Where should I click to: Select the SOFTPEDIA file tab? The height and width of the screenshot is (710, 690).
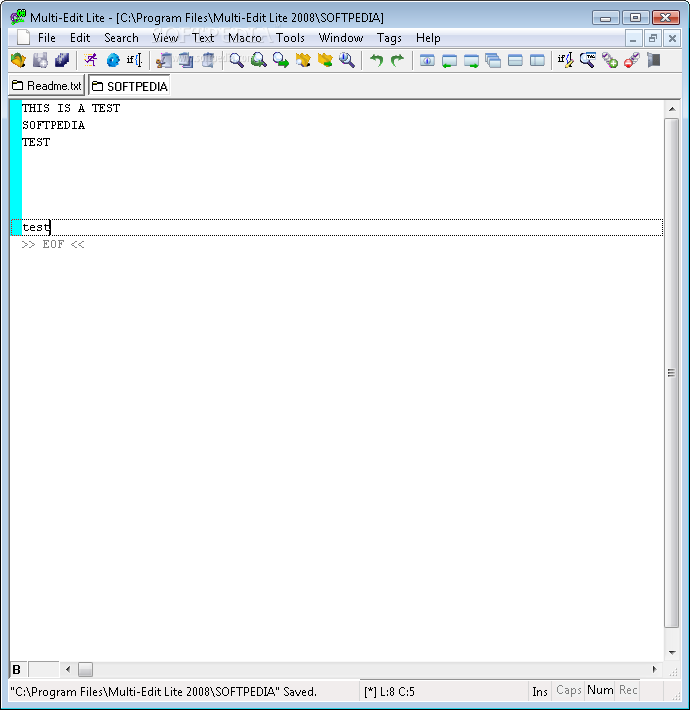(x=129, y=86)
